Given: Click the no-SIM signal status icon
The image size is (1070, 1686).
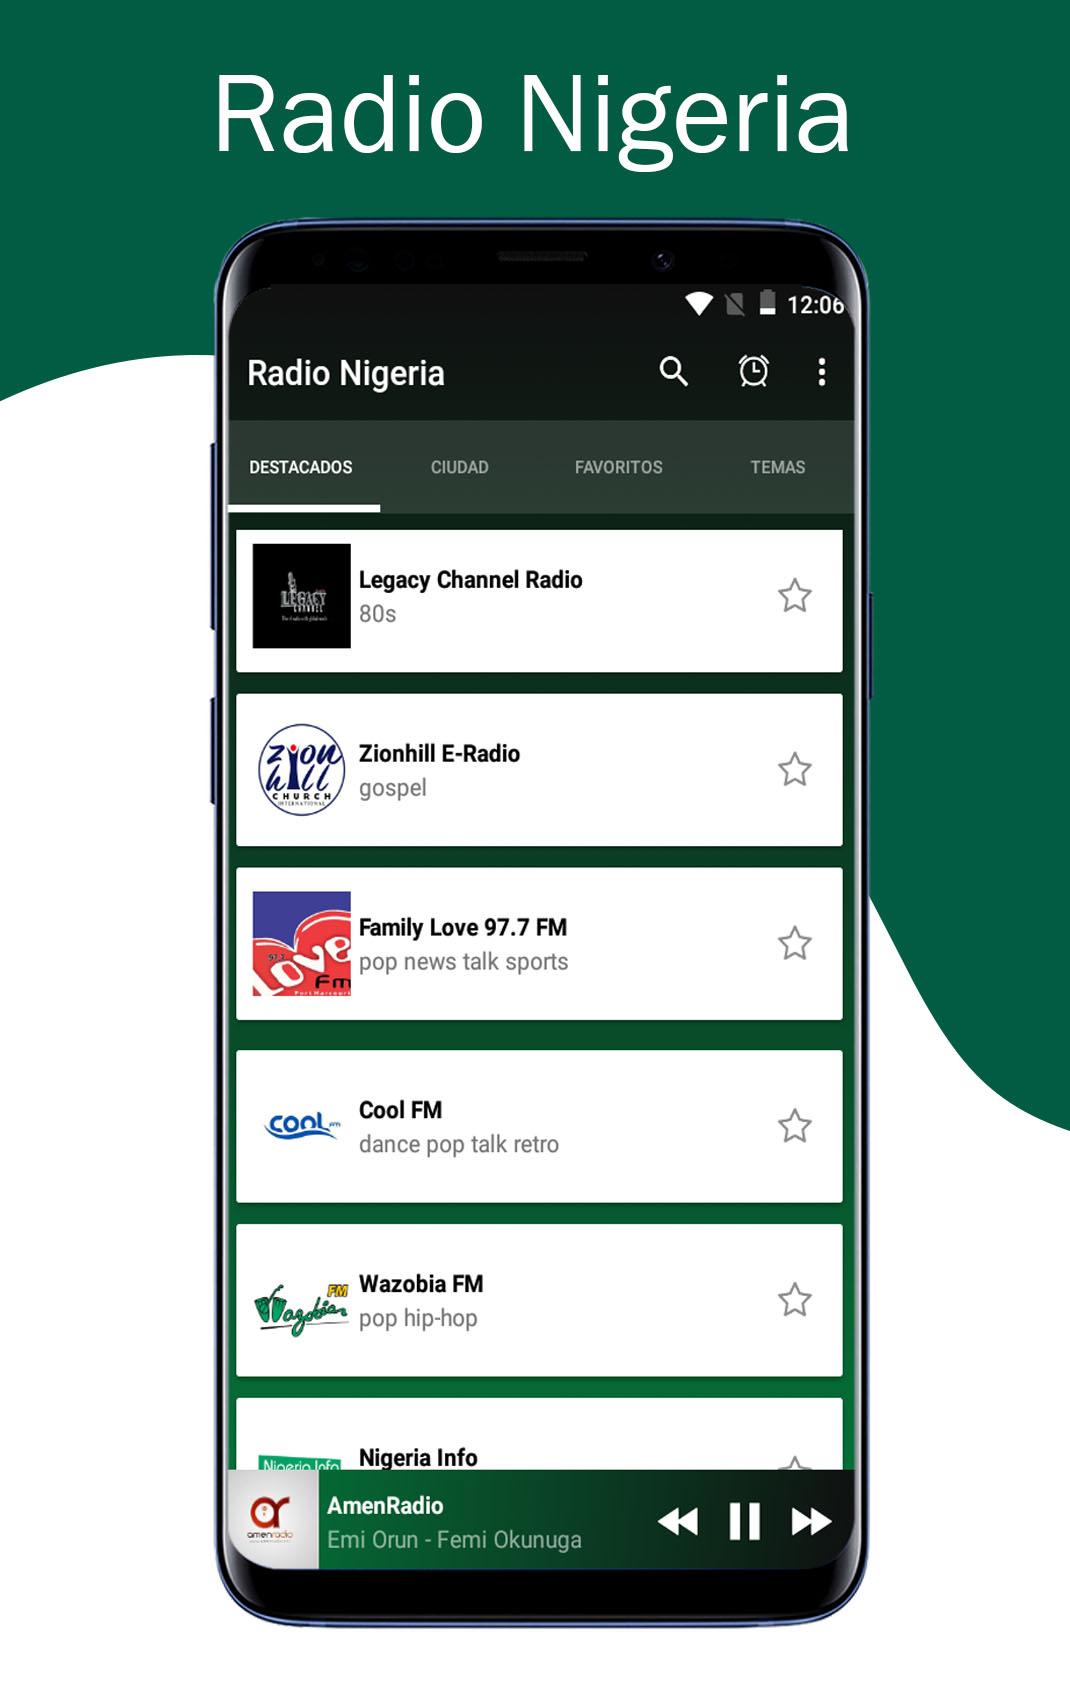Looking at the screenshot, I should click(x=735, y=304).
